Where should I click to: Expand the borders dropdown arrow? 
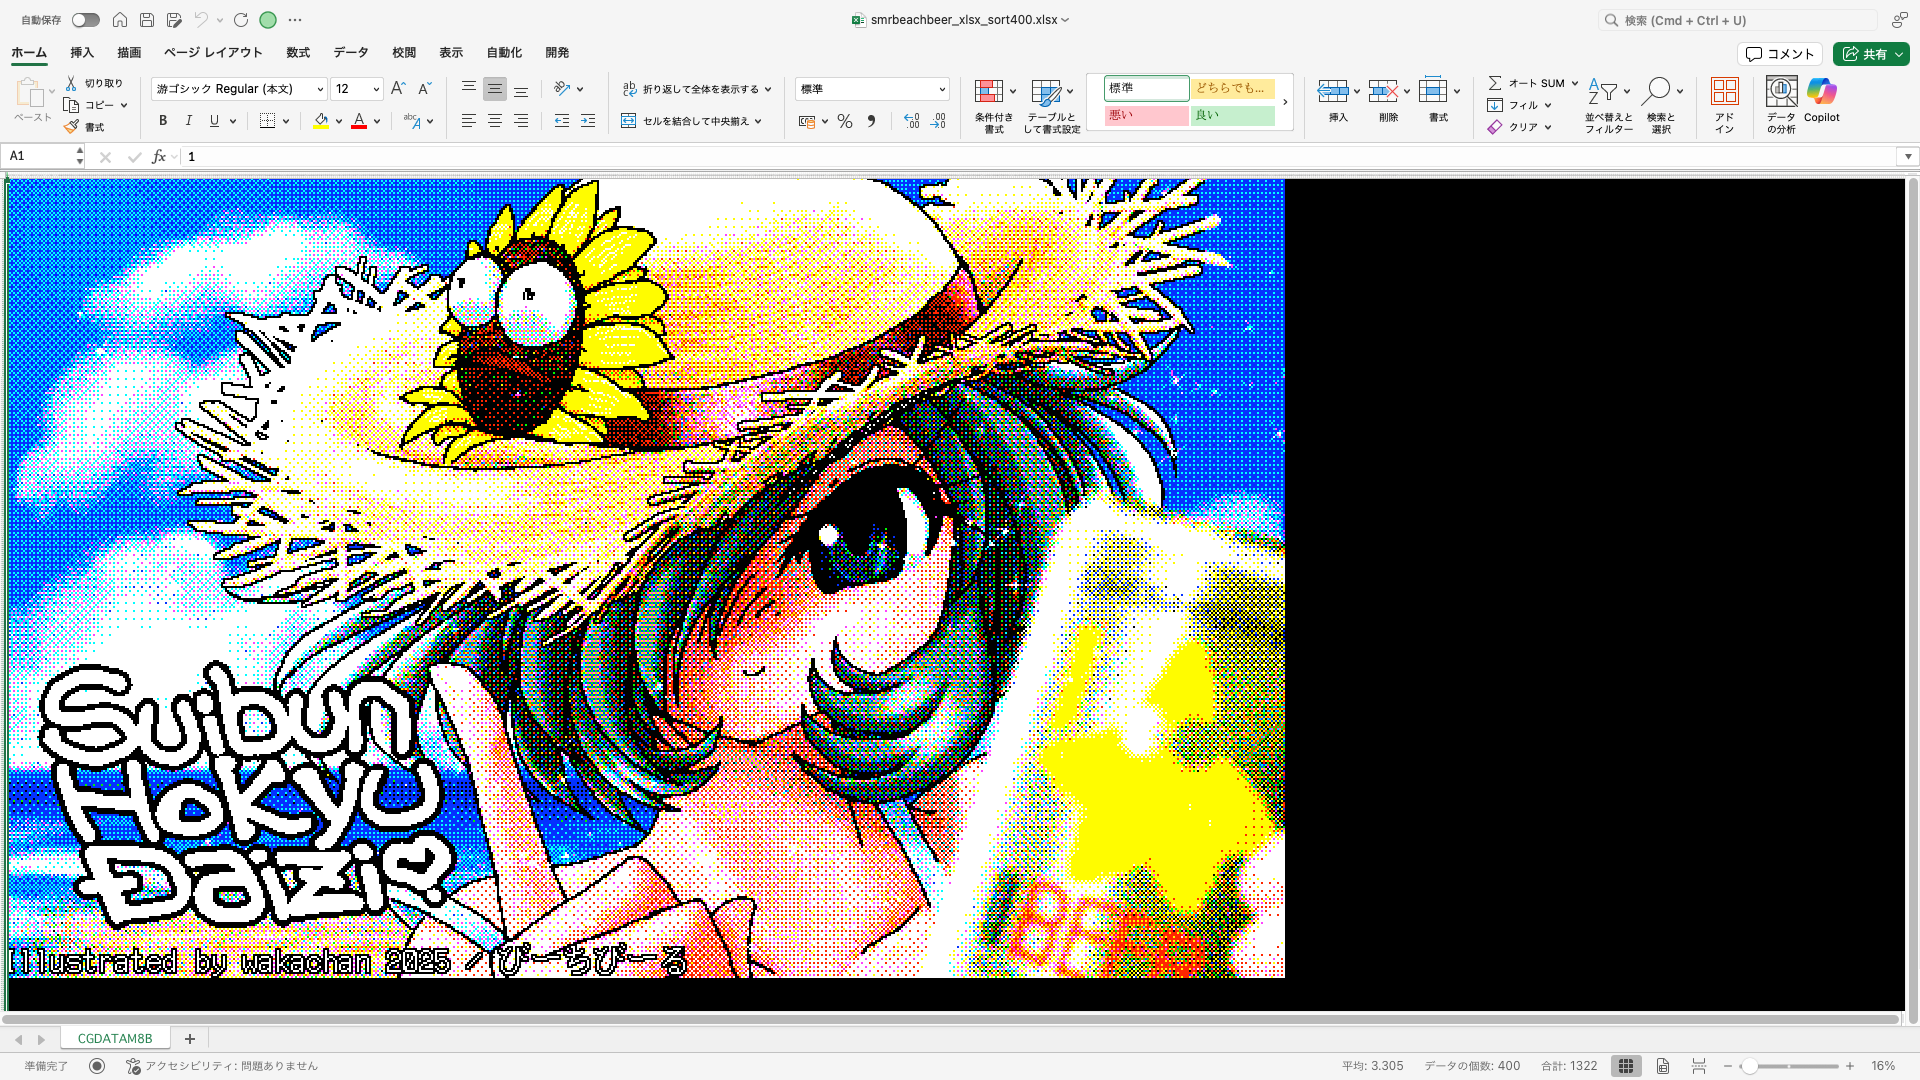click(286, 121)
